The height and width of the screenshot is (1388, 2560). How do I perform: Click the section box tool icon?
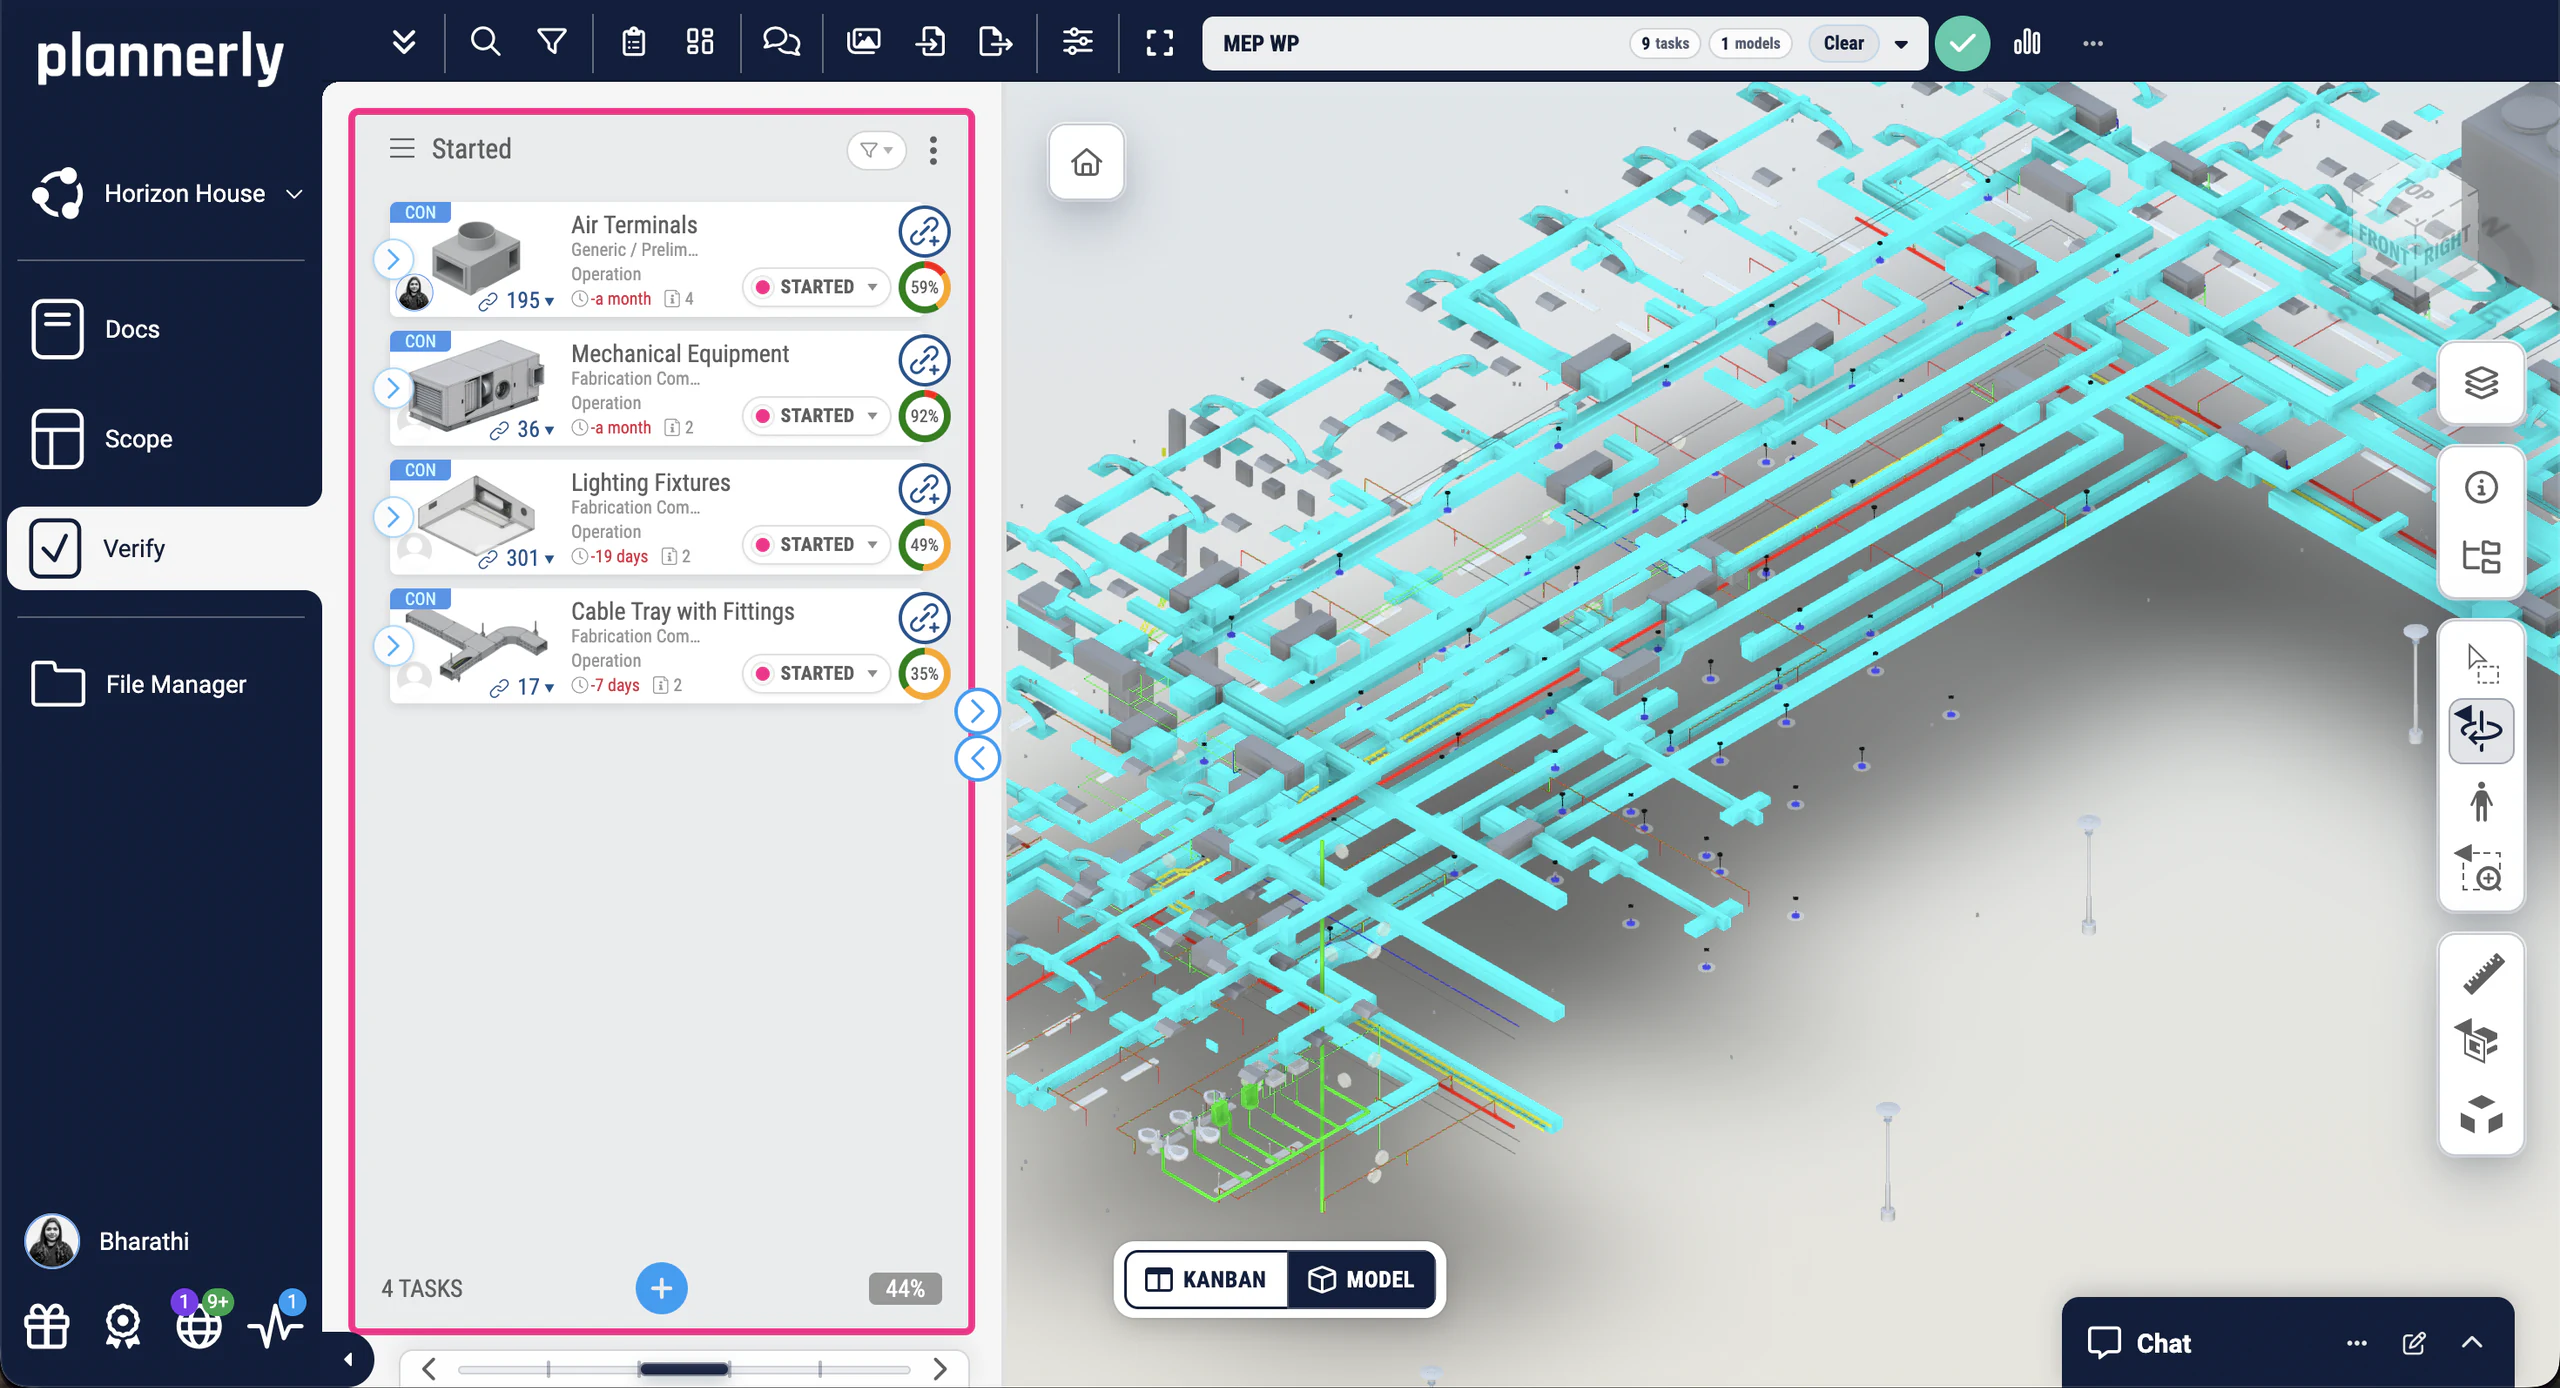tap(2481, 1042)
